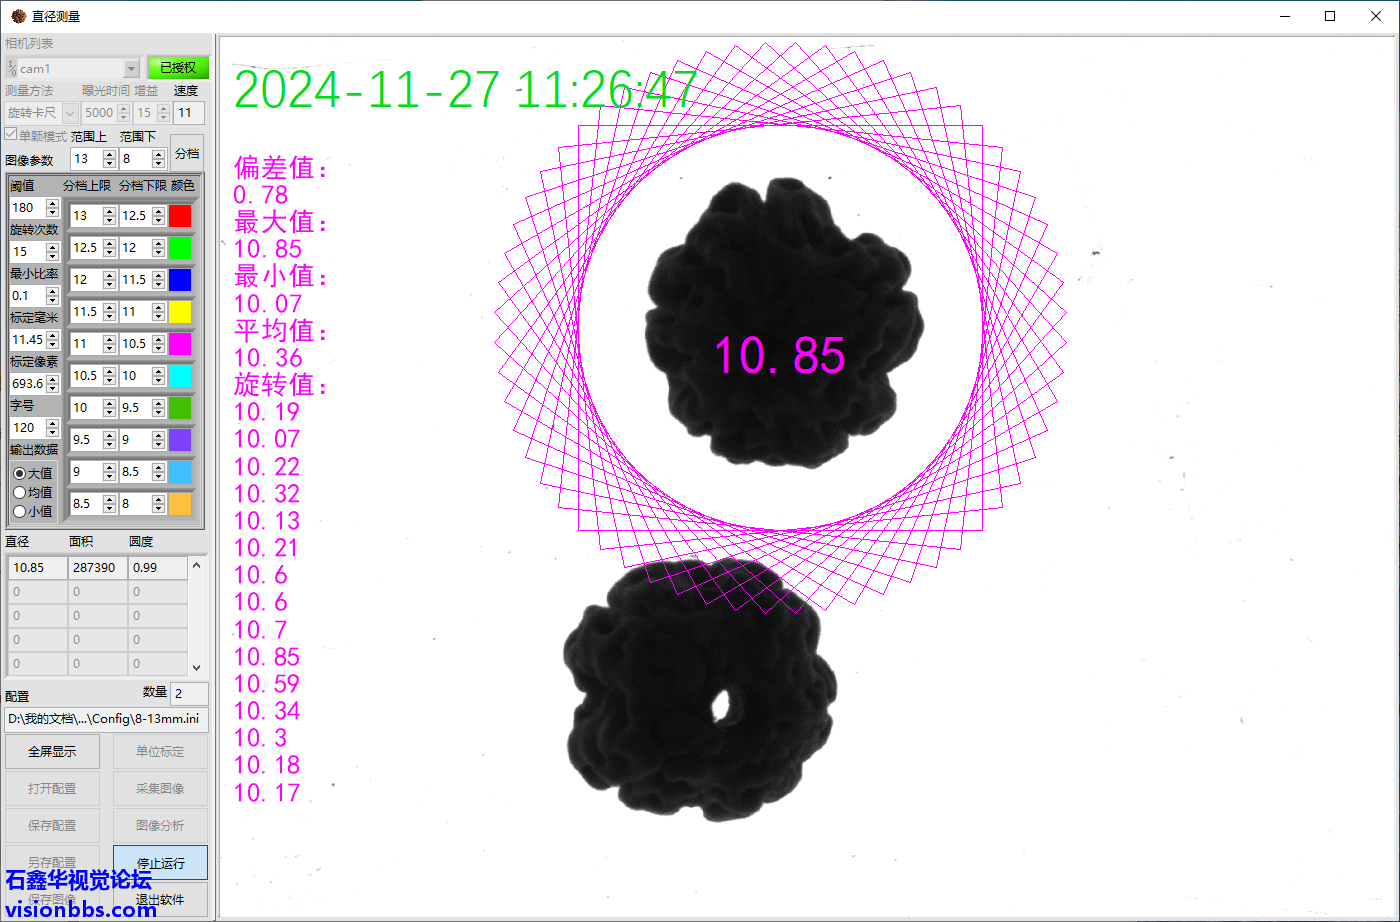The width and height of the screenshot is (1400, 922).
Task: Select the 小值 radio button
Action: [19, 511]
